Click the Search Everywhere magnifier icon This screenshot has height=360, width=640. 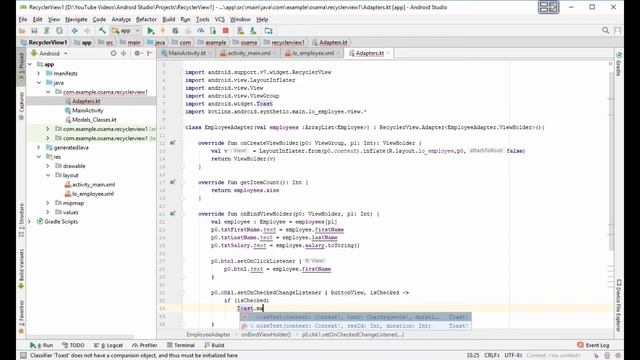[x=605, y=31]
